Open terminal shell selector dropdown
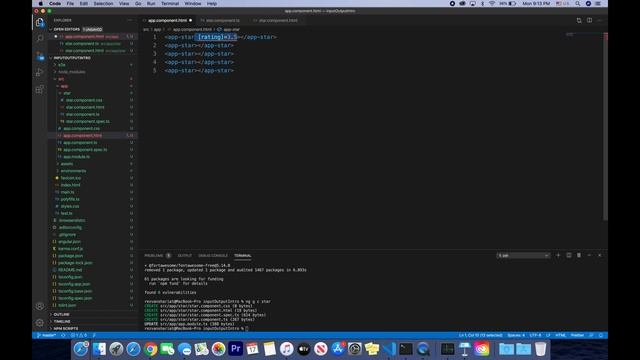Screen dimensions: 640x360 [523, 256]
